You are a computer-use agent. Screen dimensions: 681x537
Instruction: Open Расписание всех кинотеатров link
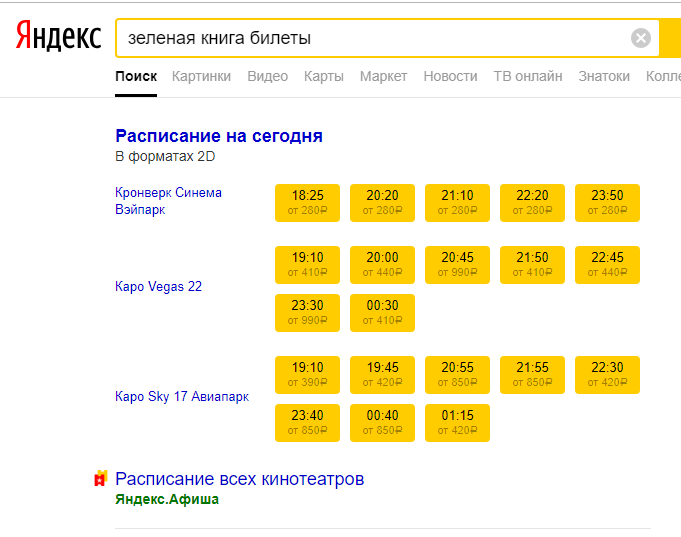coord(240,479)
